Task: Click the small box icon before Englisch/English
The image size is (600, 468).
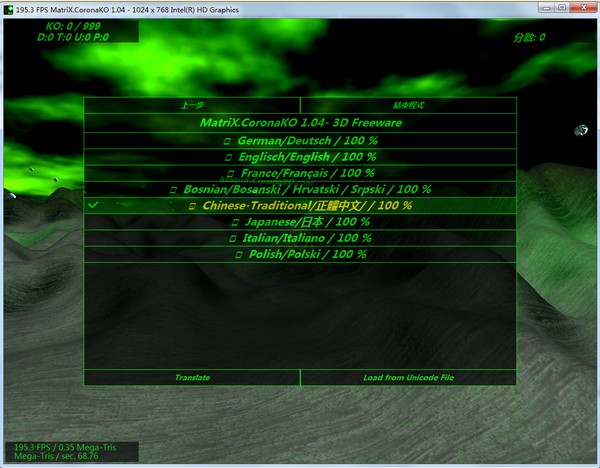Action: click(x=228, y=157)
